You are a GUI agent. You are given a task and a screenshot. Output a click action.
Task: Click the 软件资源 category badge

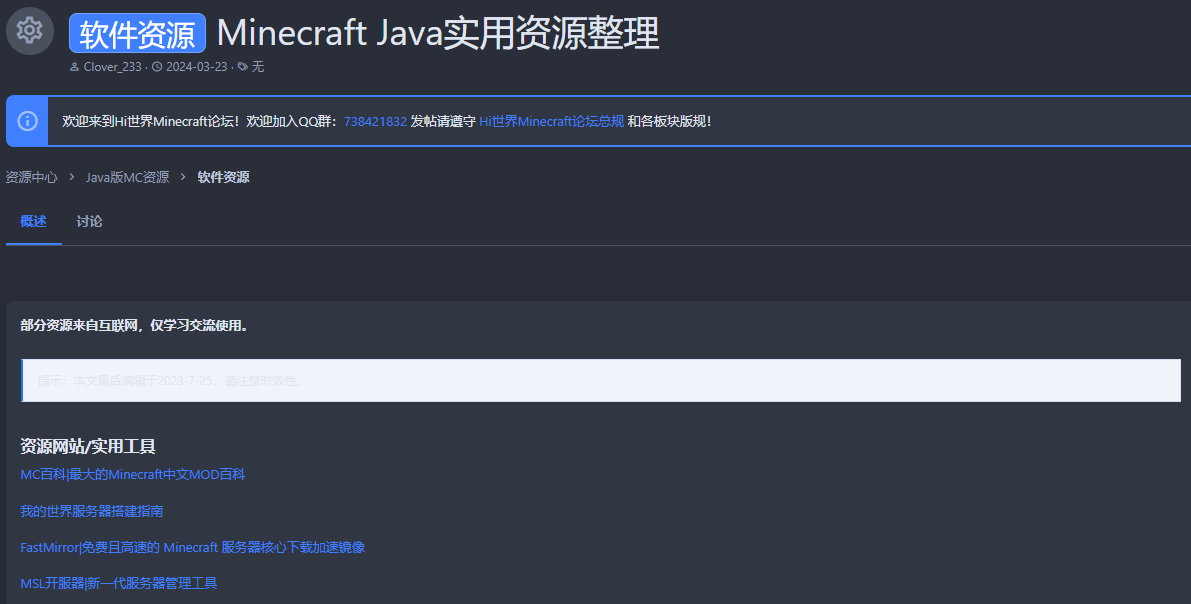pos(137,33)
